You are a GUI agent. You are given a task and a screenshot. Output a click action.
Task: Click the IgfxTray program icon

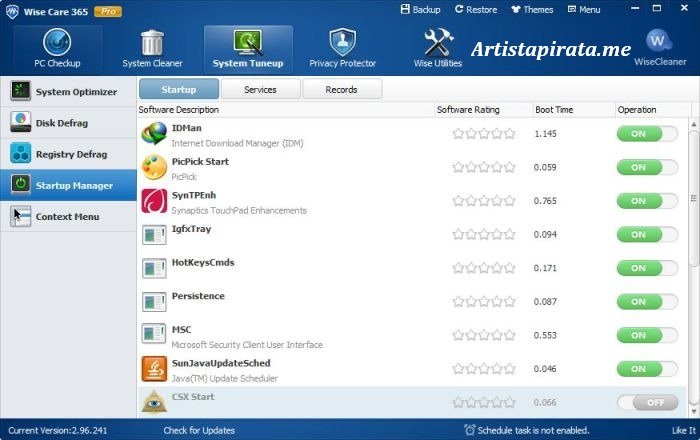tap(154, 235)
